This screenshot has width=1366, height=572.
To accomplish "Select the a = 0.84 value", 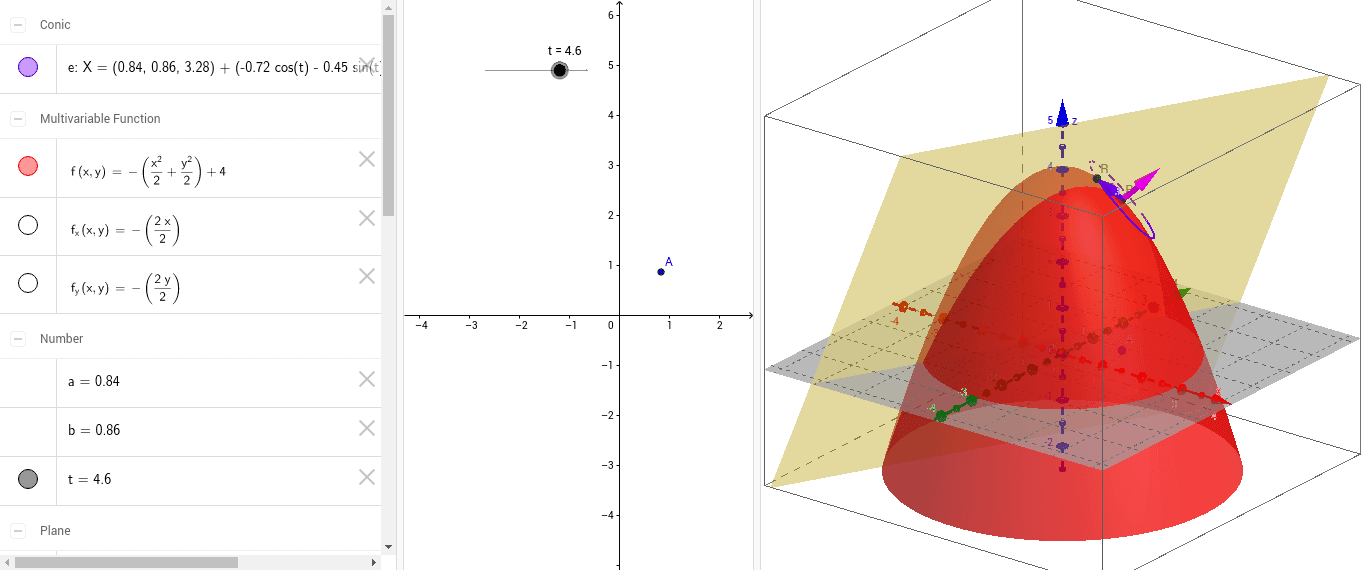I will 94,381.
